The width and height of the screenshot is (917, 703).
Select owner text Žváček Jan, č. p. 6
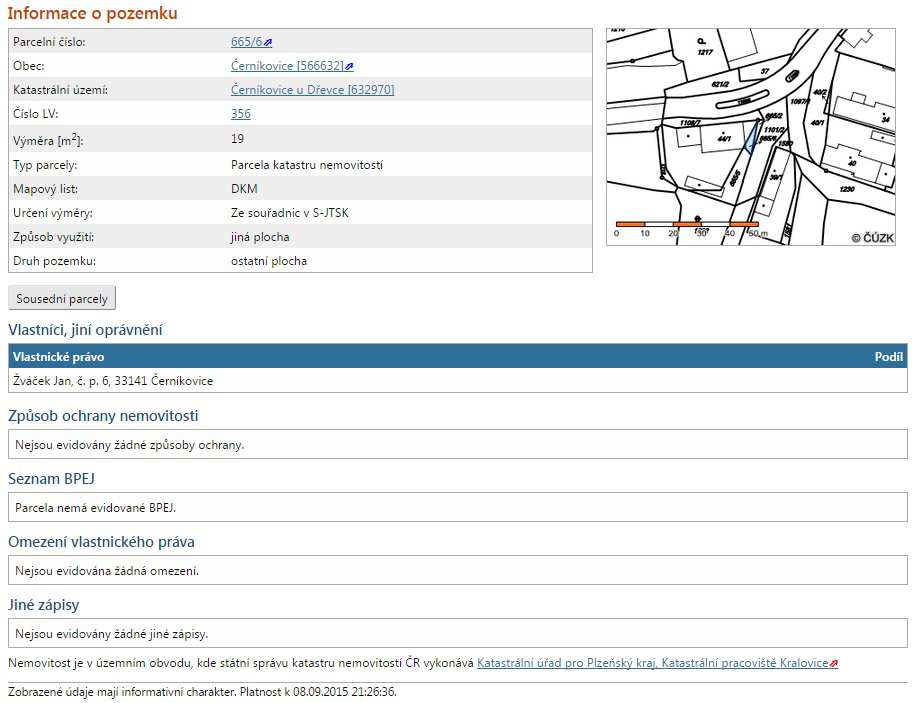click(x=61, y=381)
